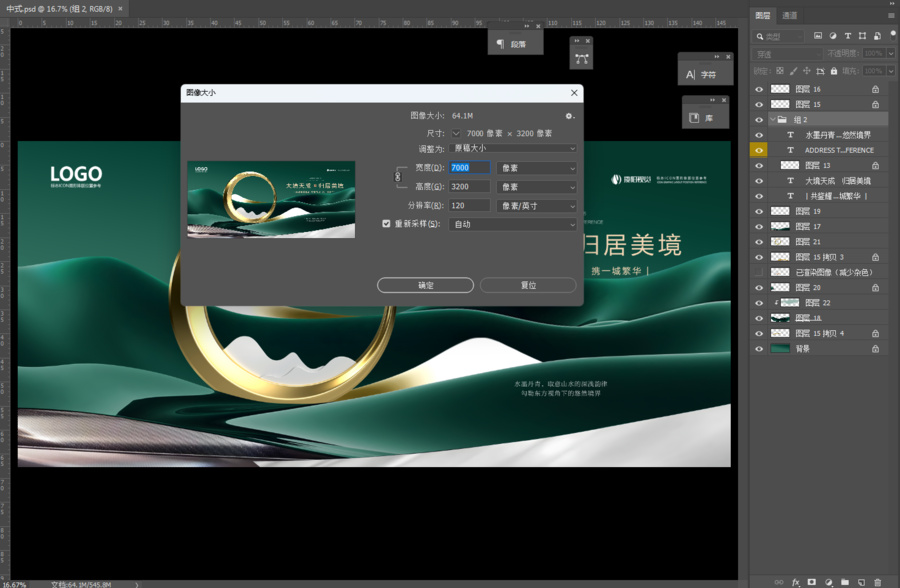This screenshot has height=588, width=900.
Task: Close the Image Size dialog
Action: point(574,93)
